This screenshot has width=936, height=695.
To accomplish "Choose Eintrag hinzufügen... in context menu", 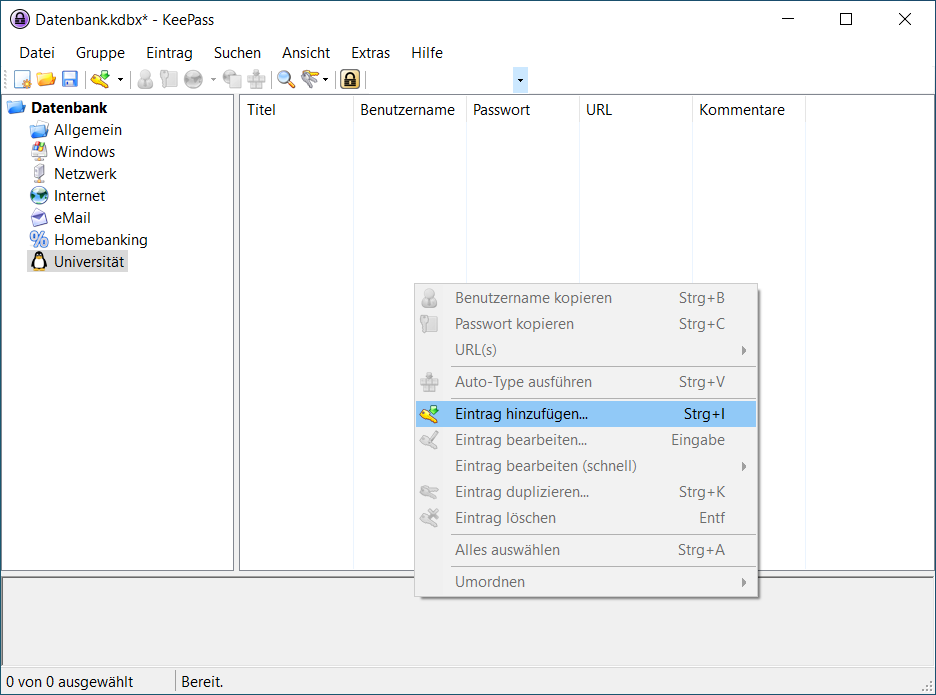I will point(586,414).
